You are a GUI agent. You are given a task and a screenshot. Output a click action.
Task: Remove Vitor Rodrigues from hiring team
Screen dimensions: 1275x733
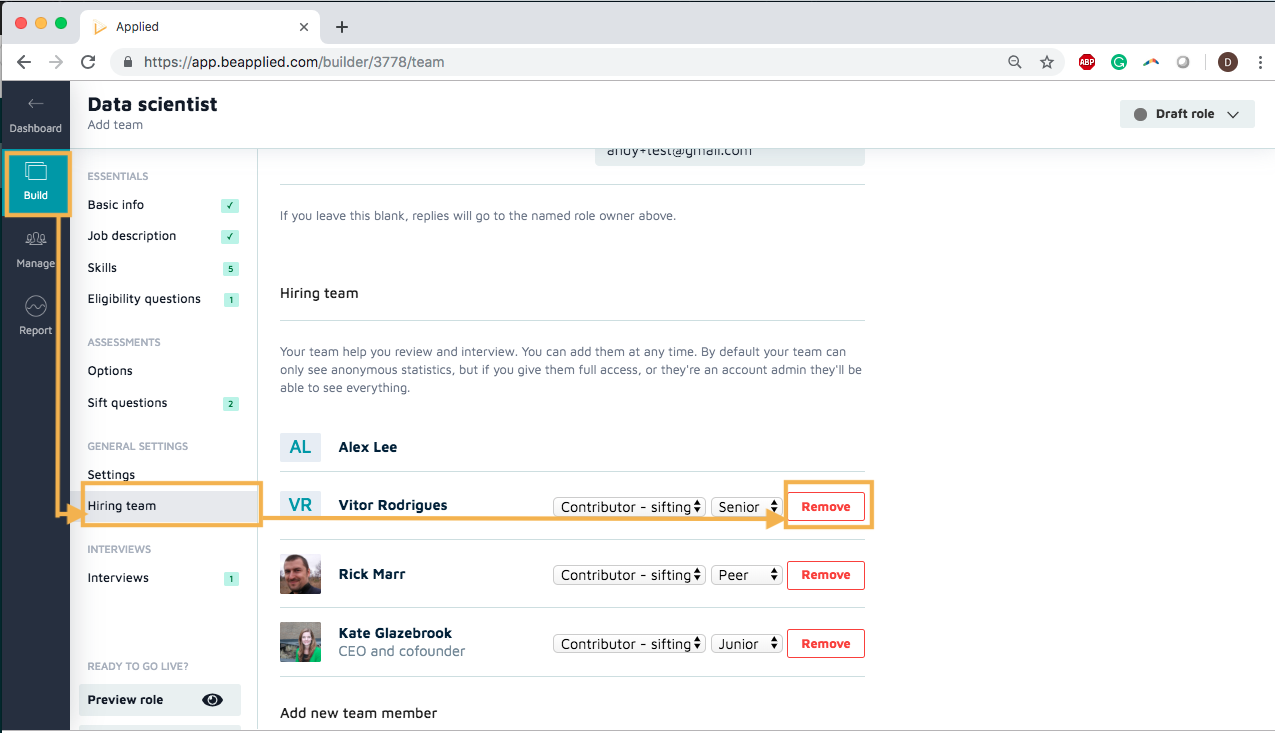tap(826, 507)
